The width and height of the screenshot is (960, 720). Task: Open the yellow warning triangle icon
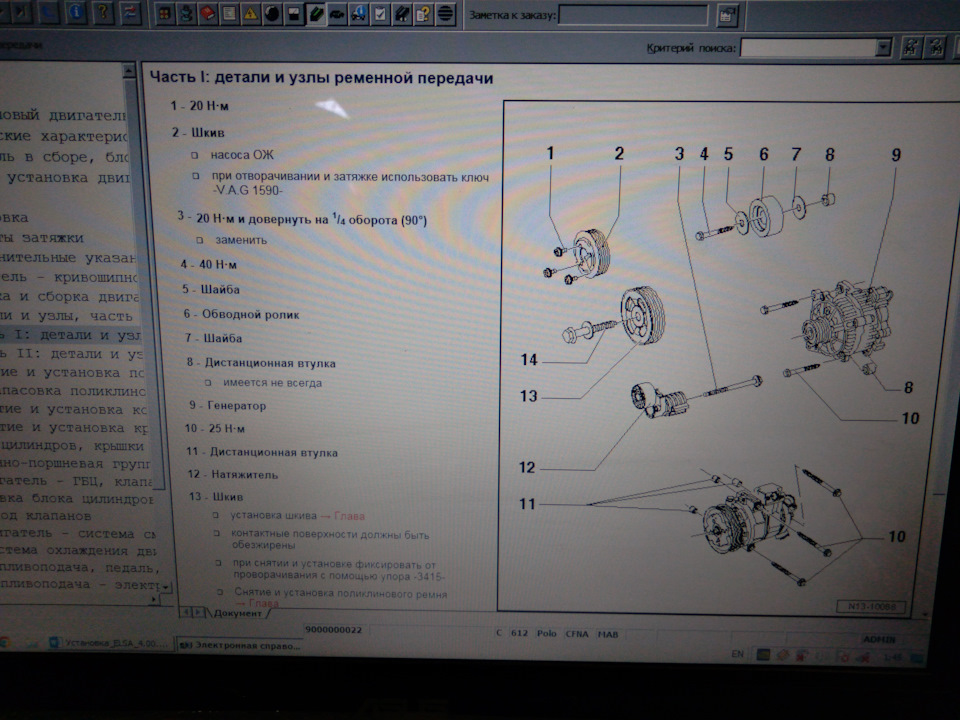[x=250, y=14]
